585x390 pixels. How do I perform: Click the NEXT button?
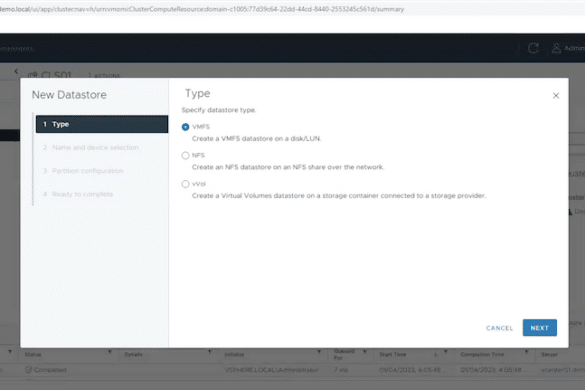click(539, 328)
